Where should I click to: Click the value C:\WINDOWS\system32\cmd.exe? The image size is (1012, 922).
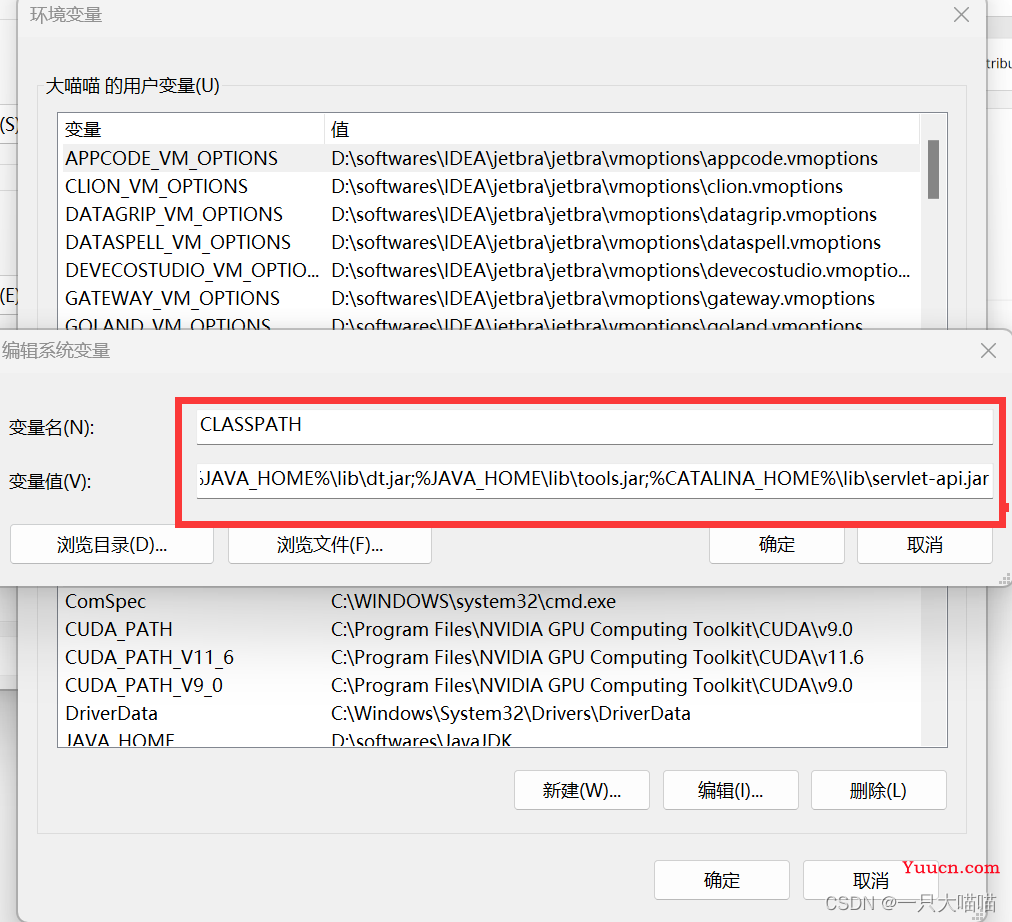pos(473,601)
